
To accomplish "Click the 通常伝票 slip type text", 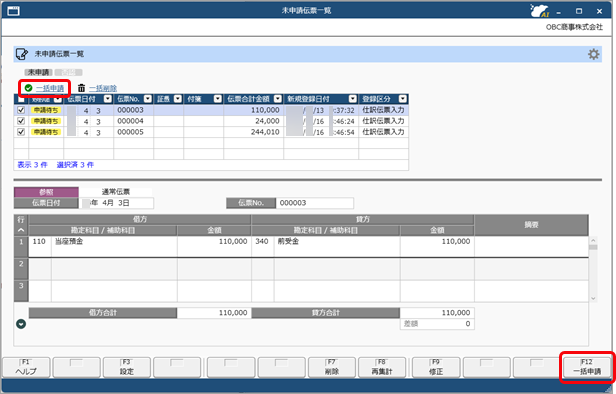I will pyautogui.click(x=116, y=192).
